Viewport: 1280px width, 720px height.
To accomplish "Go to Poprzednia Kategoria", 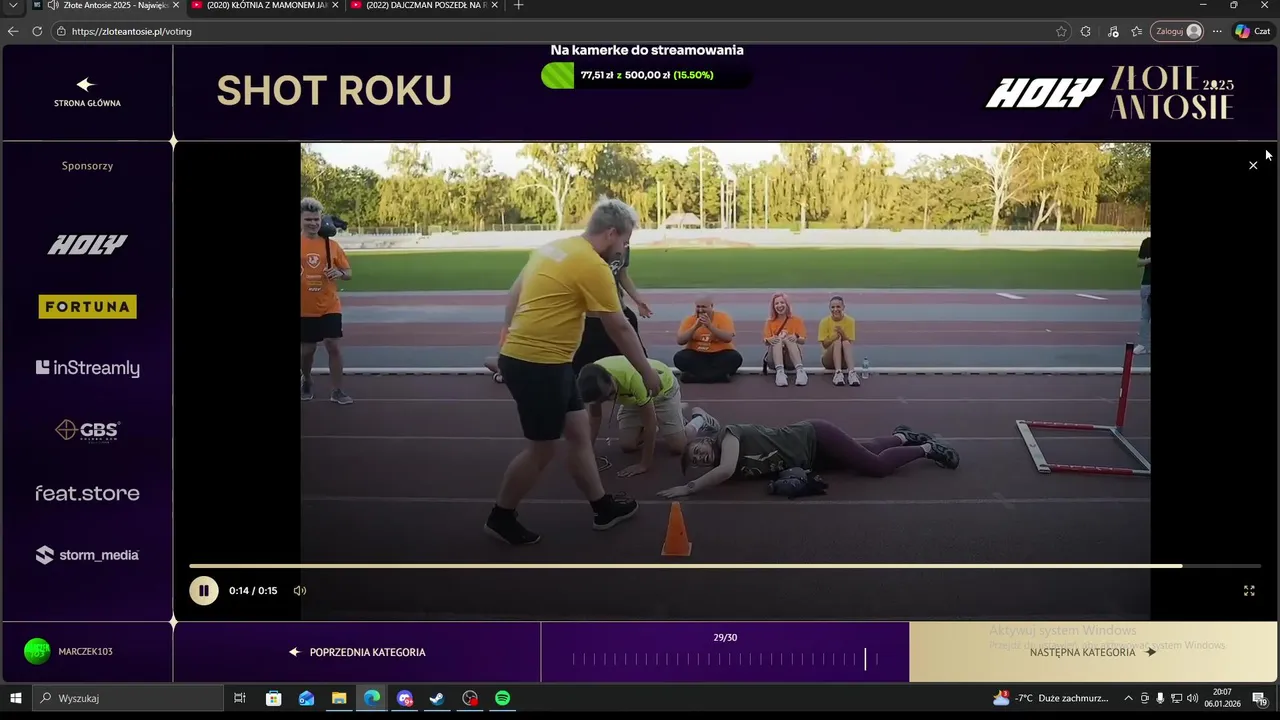I will point(357,652).
